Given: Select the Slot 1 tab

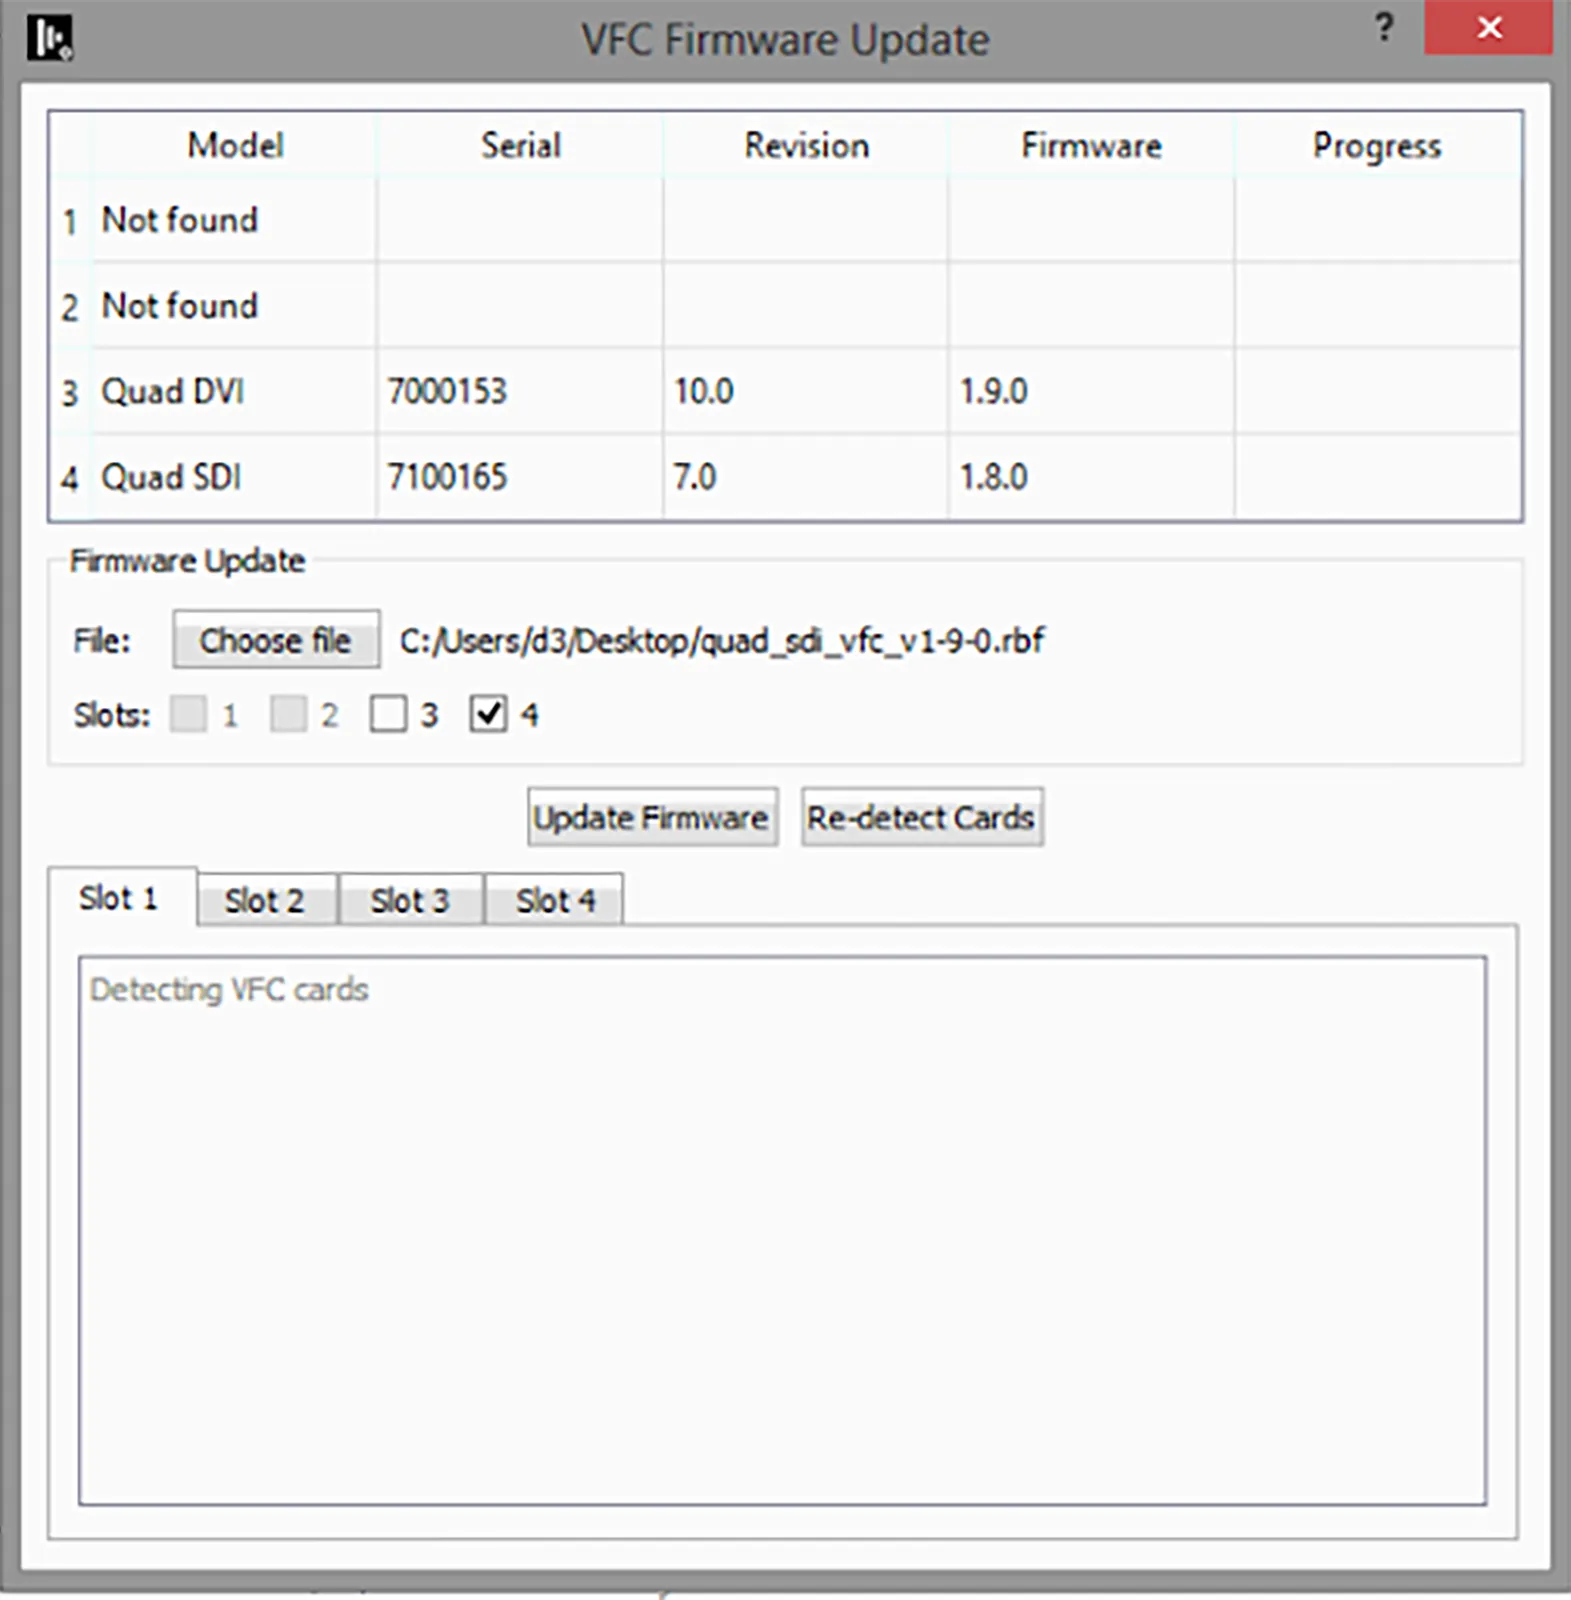Looking at the screenshot, I should [x=119, y=898].
